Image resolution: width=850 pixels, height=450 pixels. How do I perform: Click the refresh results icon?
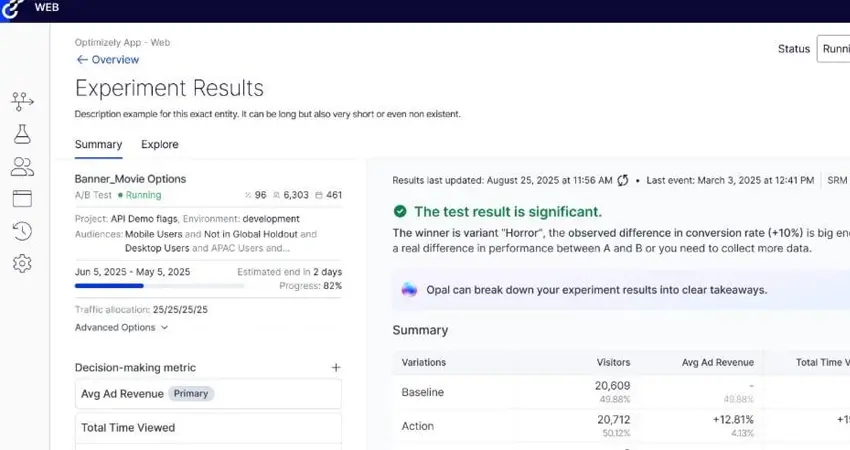(623, 180)
